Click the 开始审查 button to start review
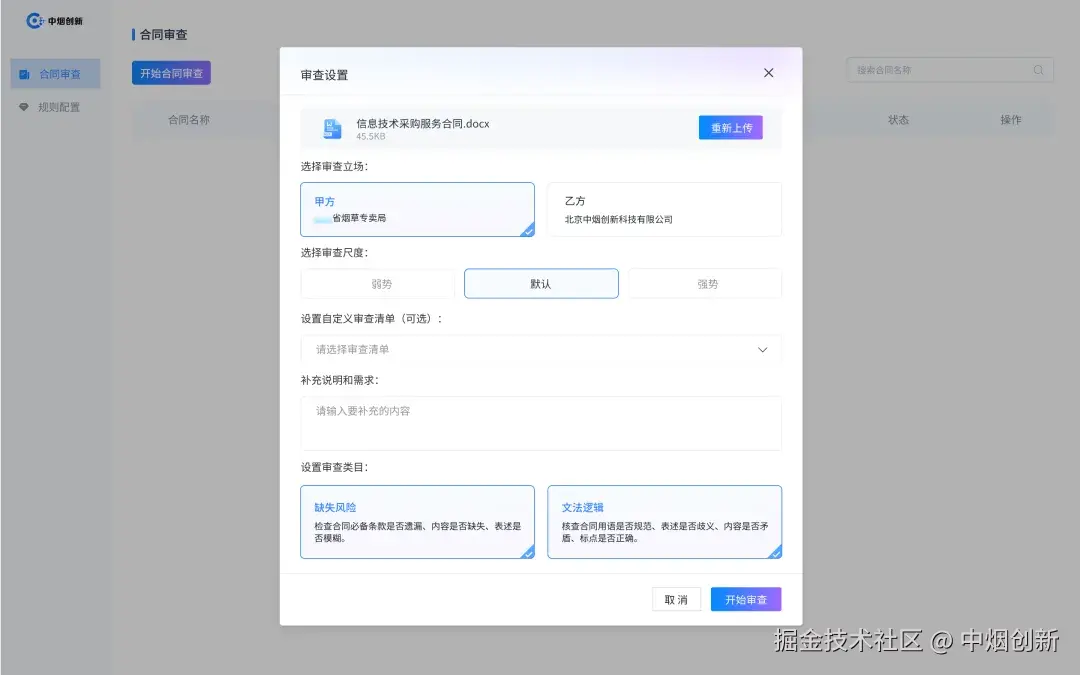Screen dimensions: 1080x675 [x=745, y=599]
